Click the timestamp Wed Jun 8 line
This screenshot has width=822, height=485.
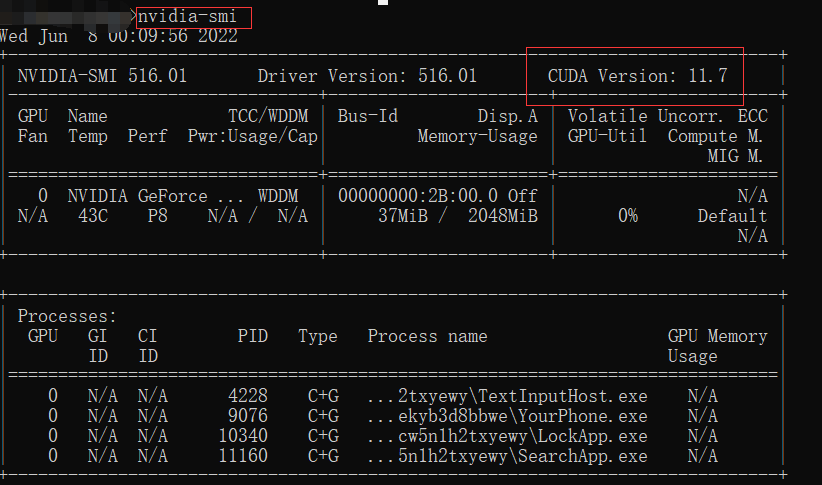coord(119,37)
